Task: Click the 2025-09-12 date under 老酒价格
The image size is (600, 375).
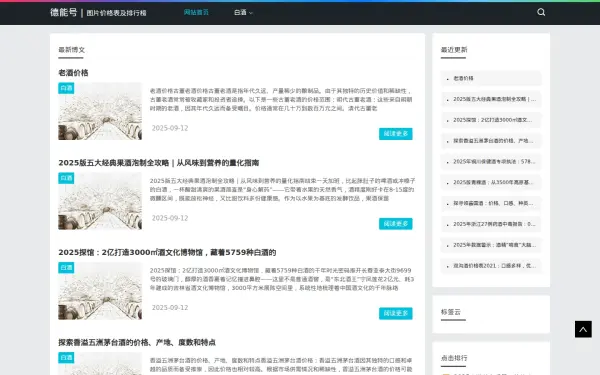Action: [170, 128]
